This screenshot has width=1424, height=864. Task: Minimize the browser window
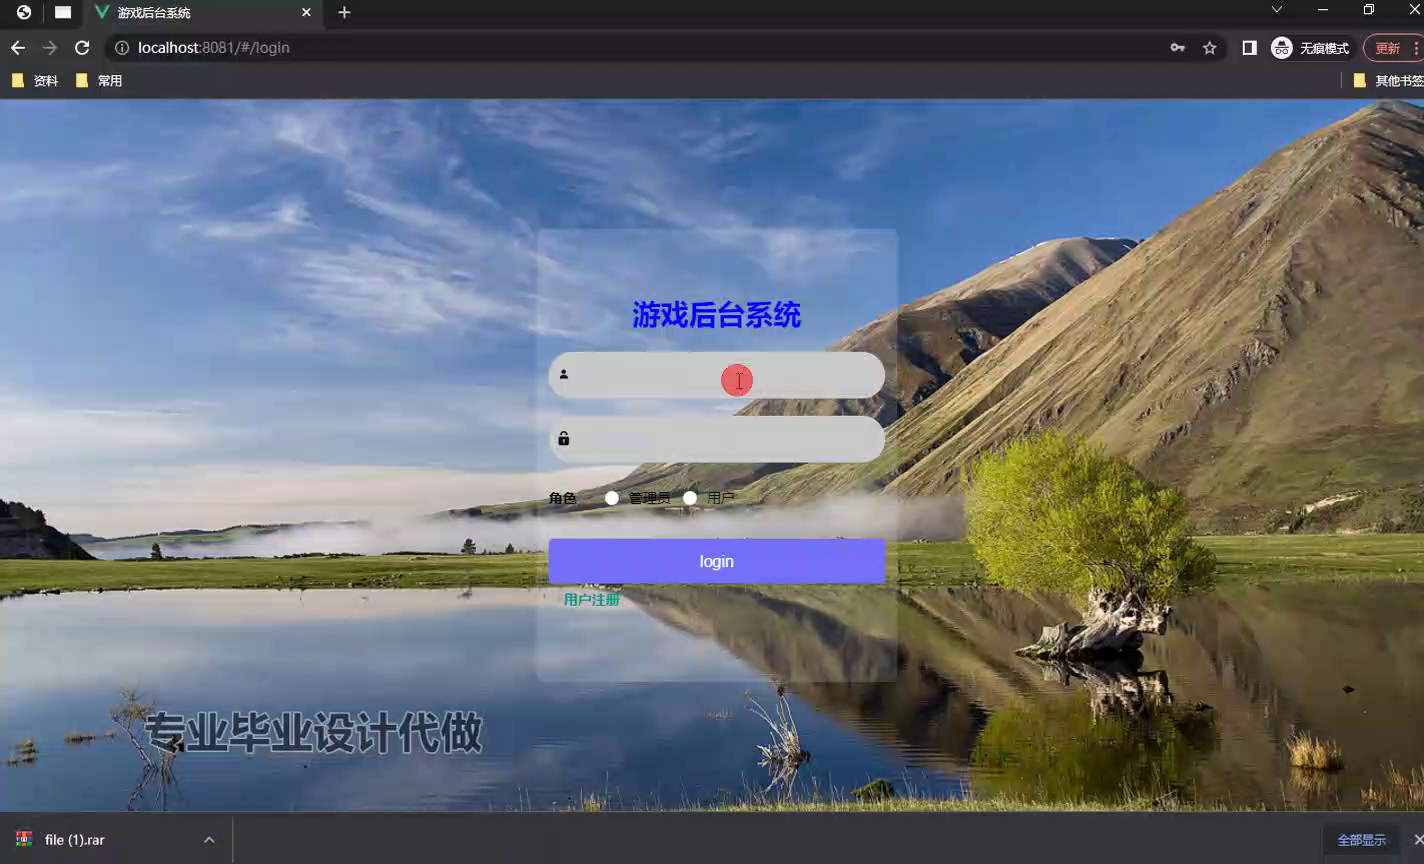1323,10
